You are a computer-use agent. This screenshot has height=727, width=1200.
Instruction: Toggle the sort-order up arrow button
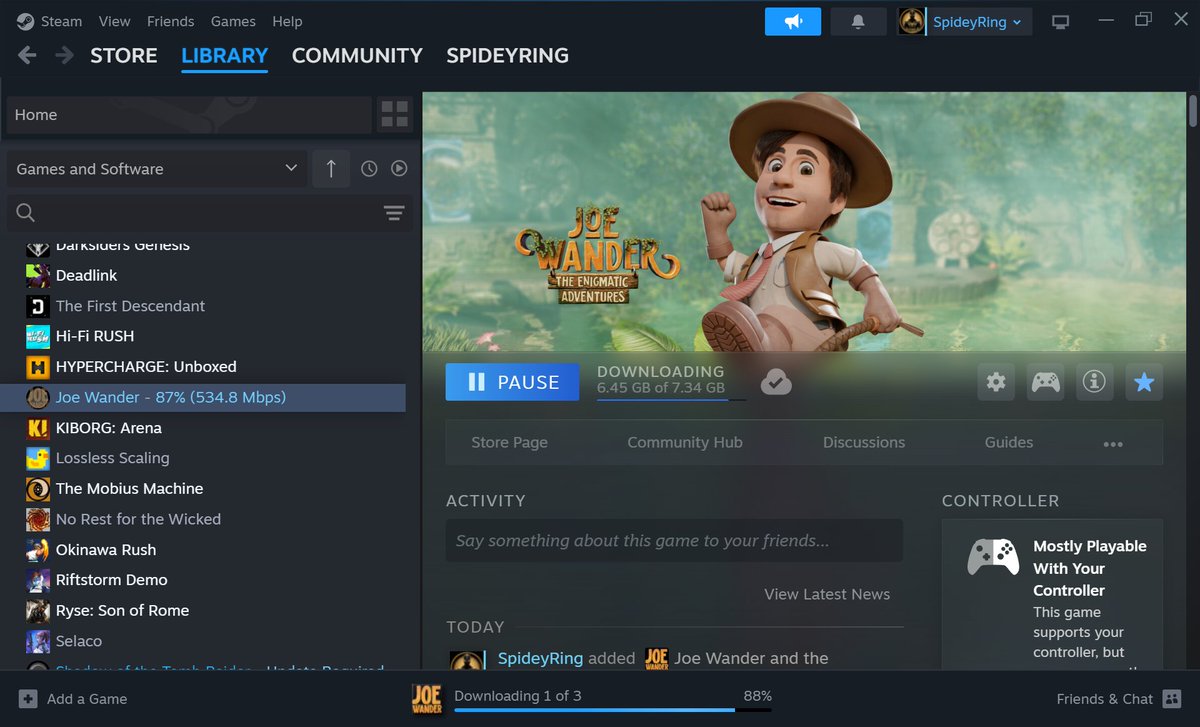coord(331,169)
